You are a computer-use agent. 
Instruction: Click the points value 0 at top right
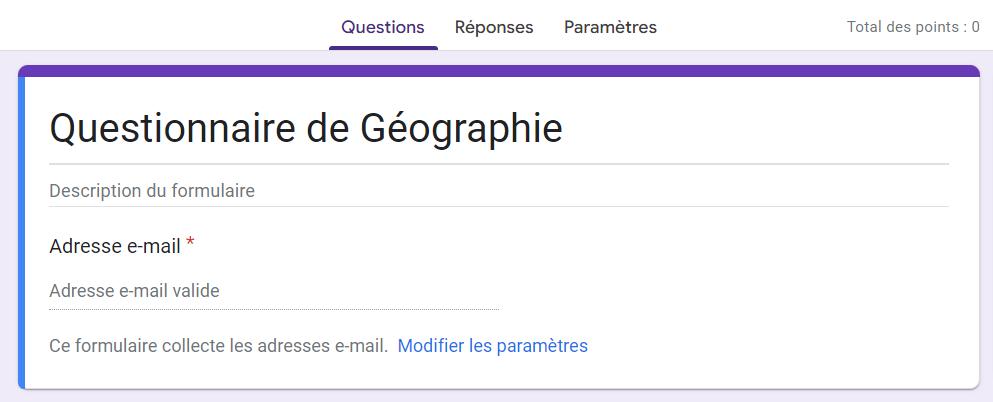975,27
